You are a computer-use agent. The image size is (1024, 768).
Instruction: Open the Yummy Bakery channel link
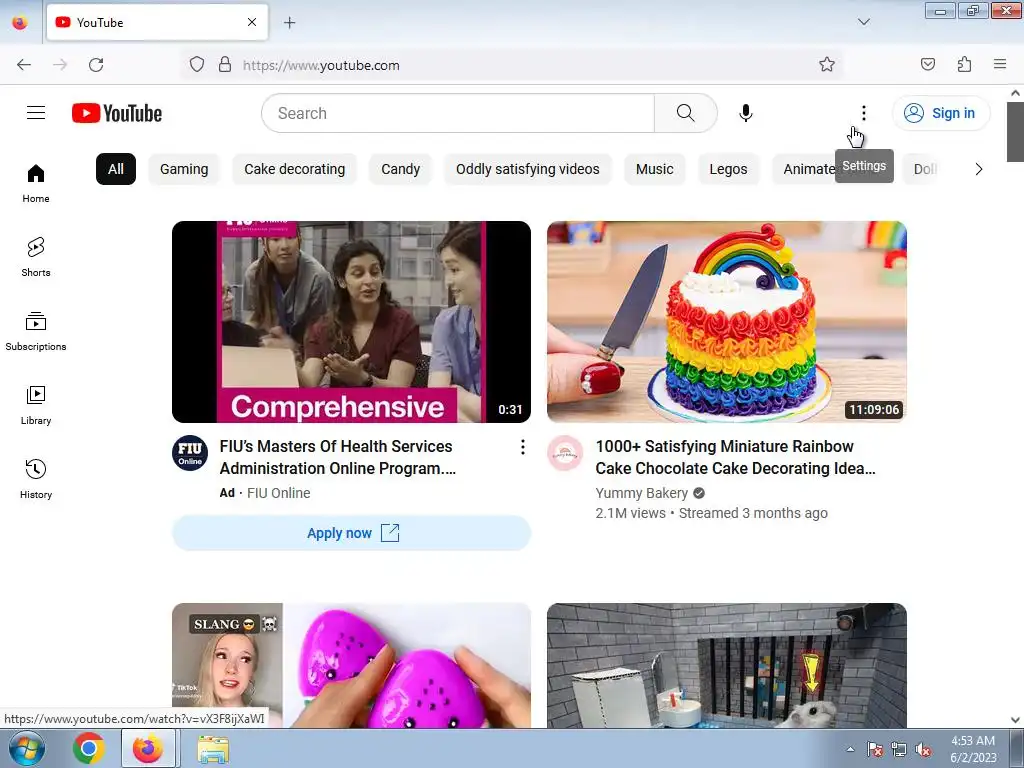tap(641, 493)
